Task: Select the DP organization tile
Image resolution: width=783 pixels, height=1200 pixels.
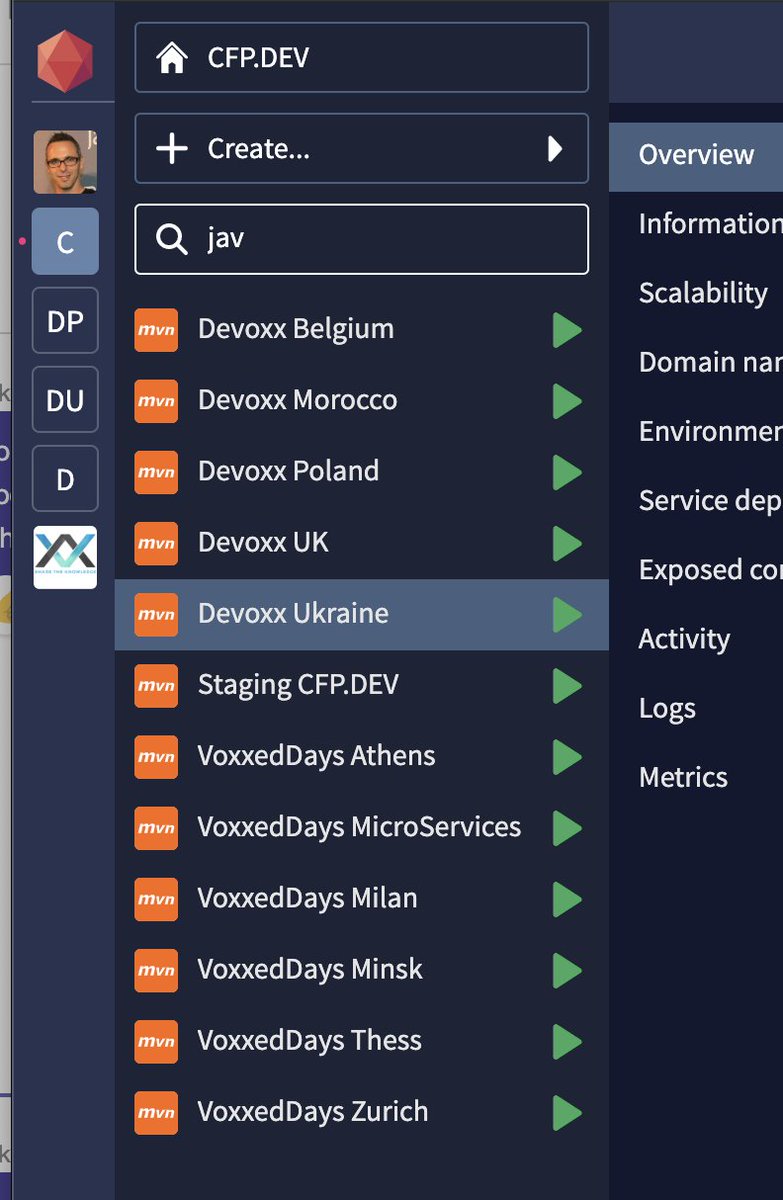Action: (65, 320)
